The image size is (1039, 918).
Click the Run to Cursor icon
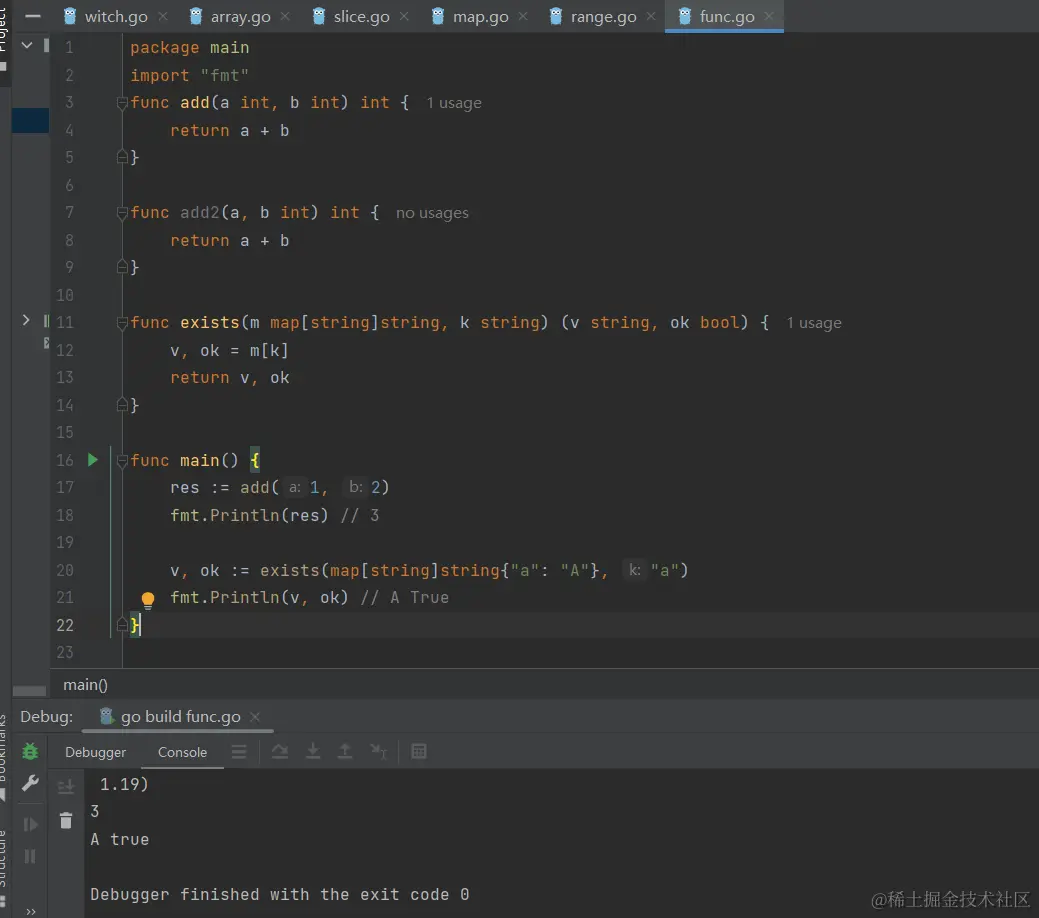pyautogui.click(x=378, y=752)
